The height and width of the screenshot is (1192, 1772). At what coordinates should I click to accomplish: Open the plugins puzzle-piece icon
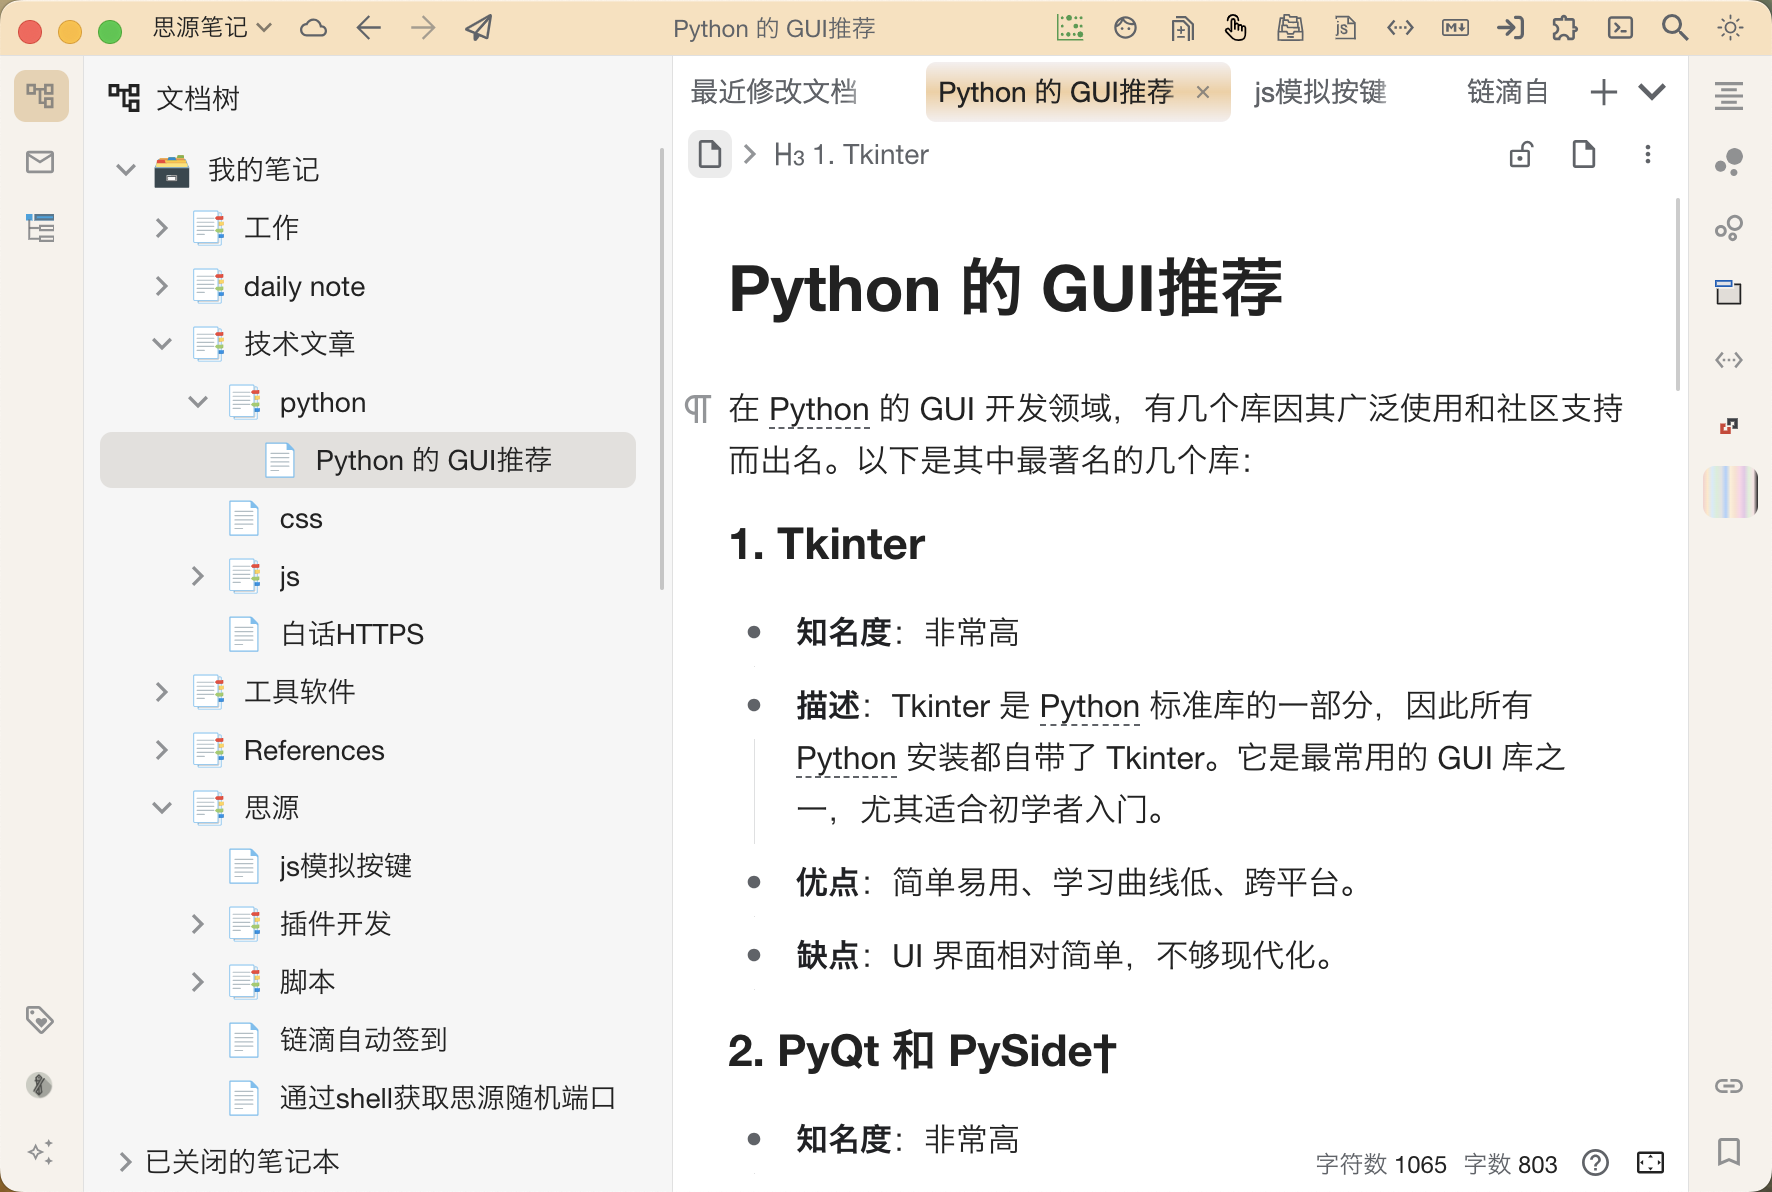pos(1565,28)
